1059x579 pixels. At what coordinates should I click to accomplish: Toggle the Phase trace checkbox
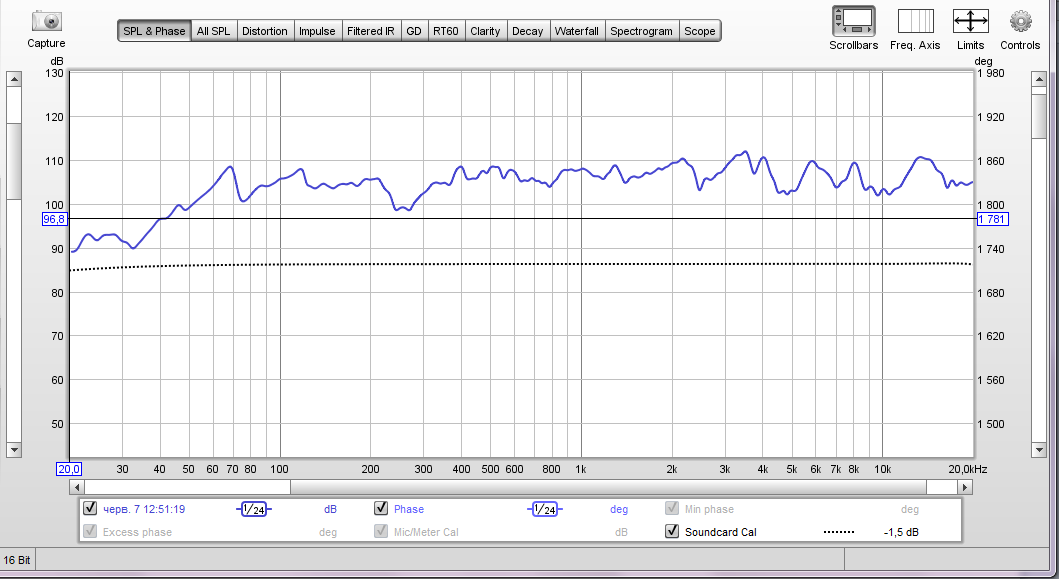(381, 509)
